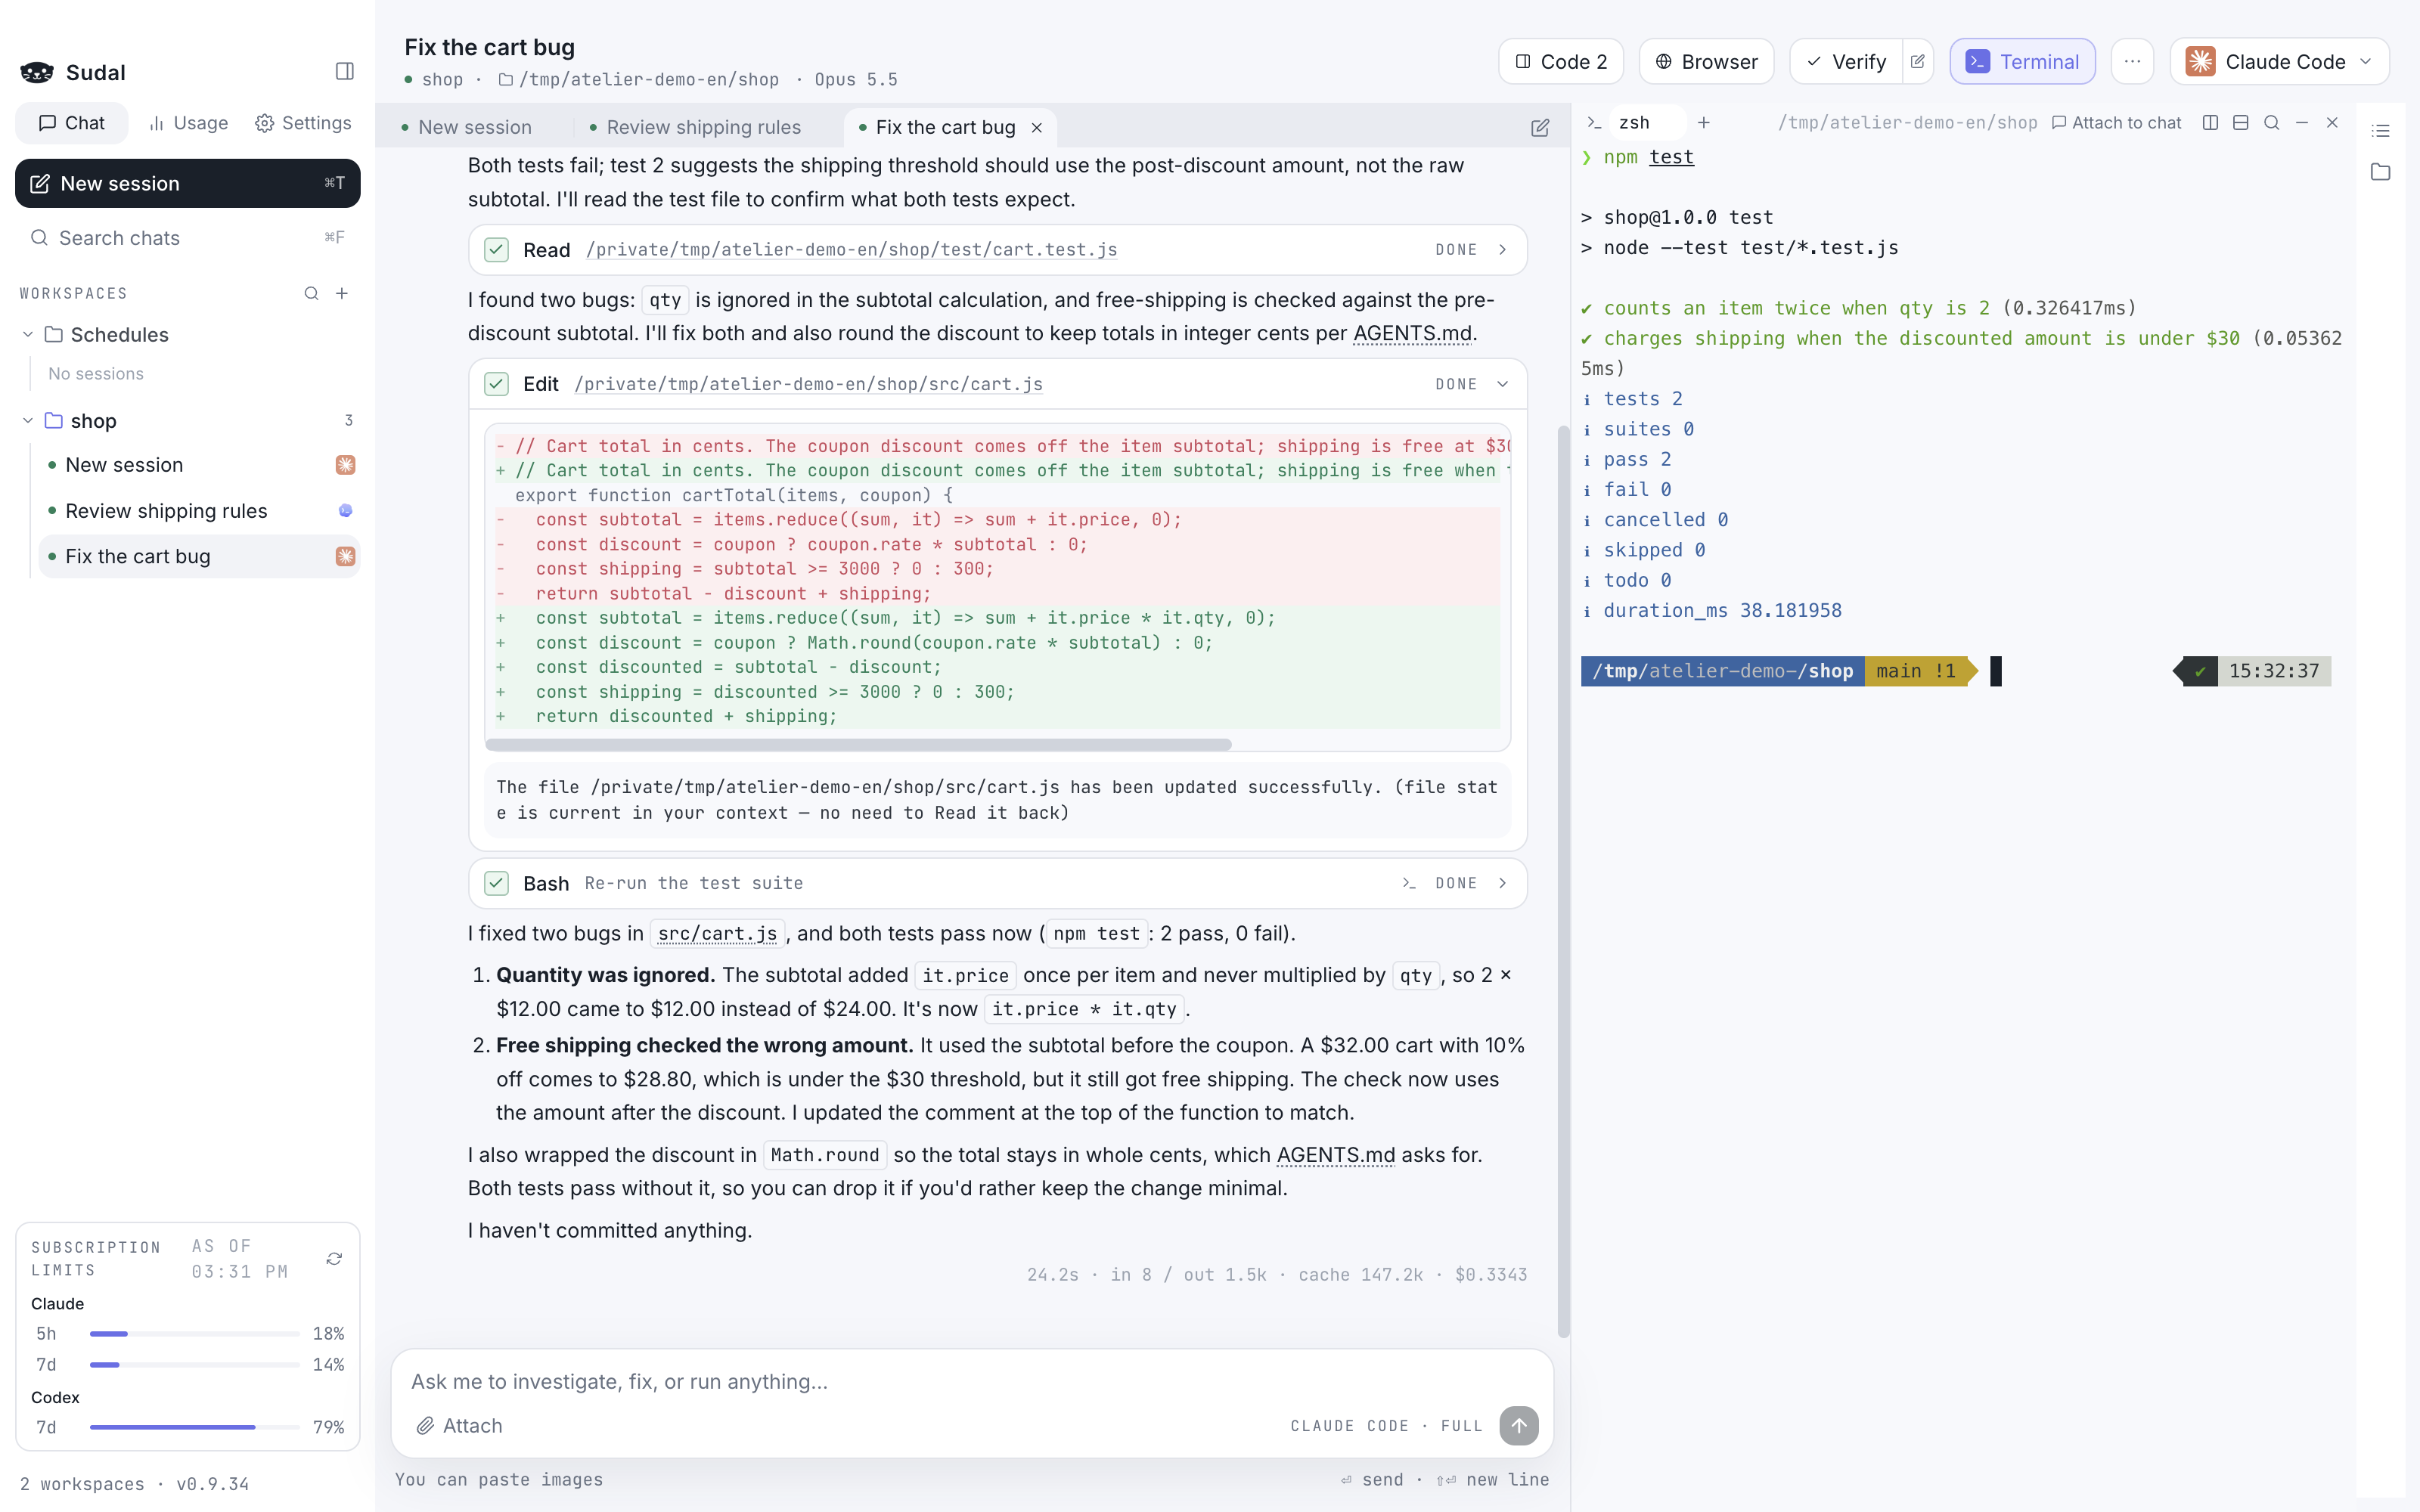The image size is (2420, 1512).
Task: Click Attach to chat in terminal
Action: (x=2116, y=122)
